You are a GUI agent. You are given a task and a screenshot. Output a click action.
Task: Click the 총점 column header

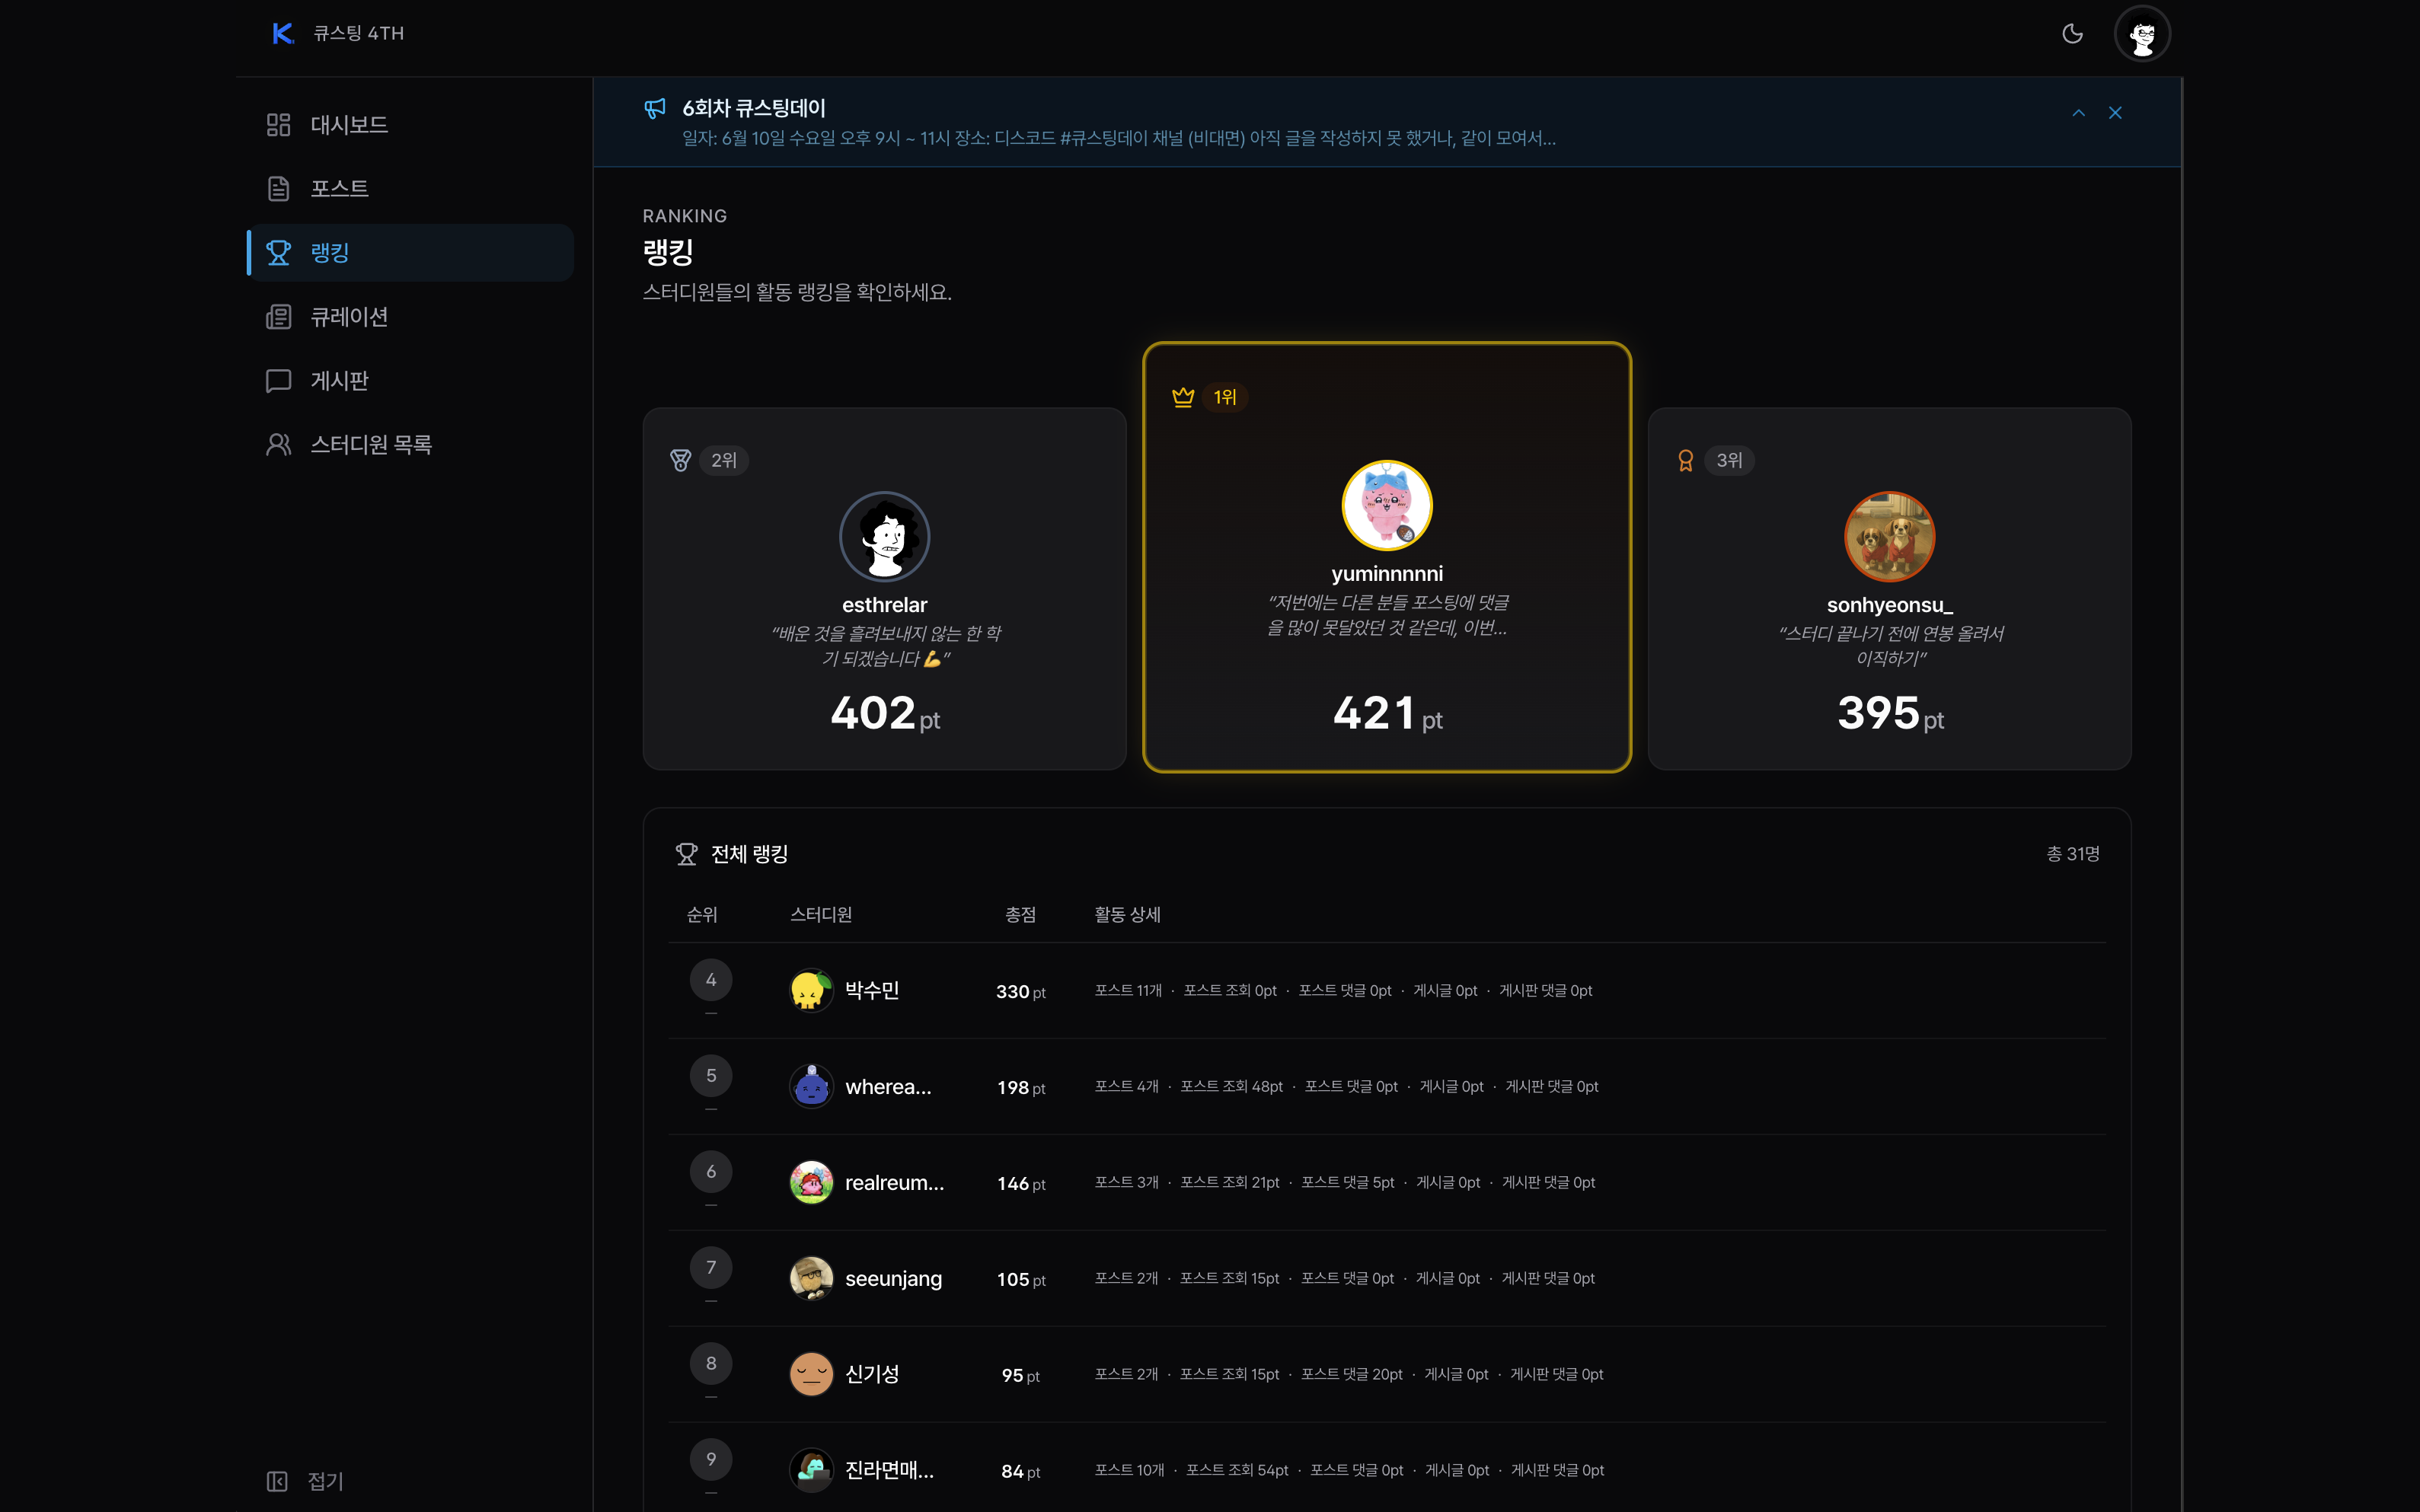point(1020,915)
